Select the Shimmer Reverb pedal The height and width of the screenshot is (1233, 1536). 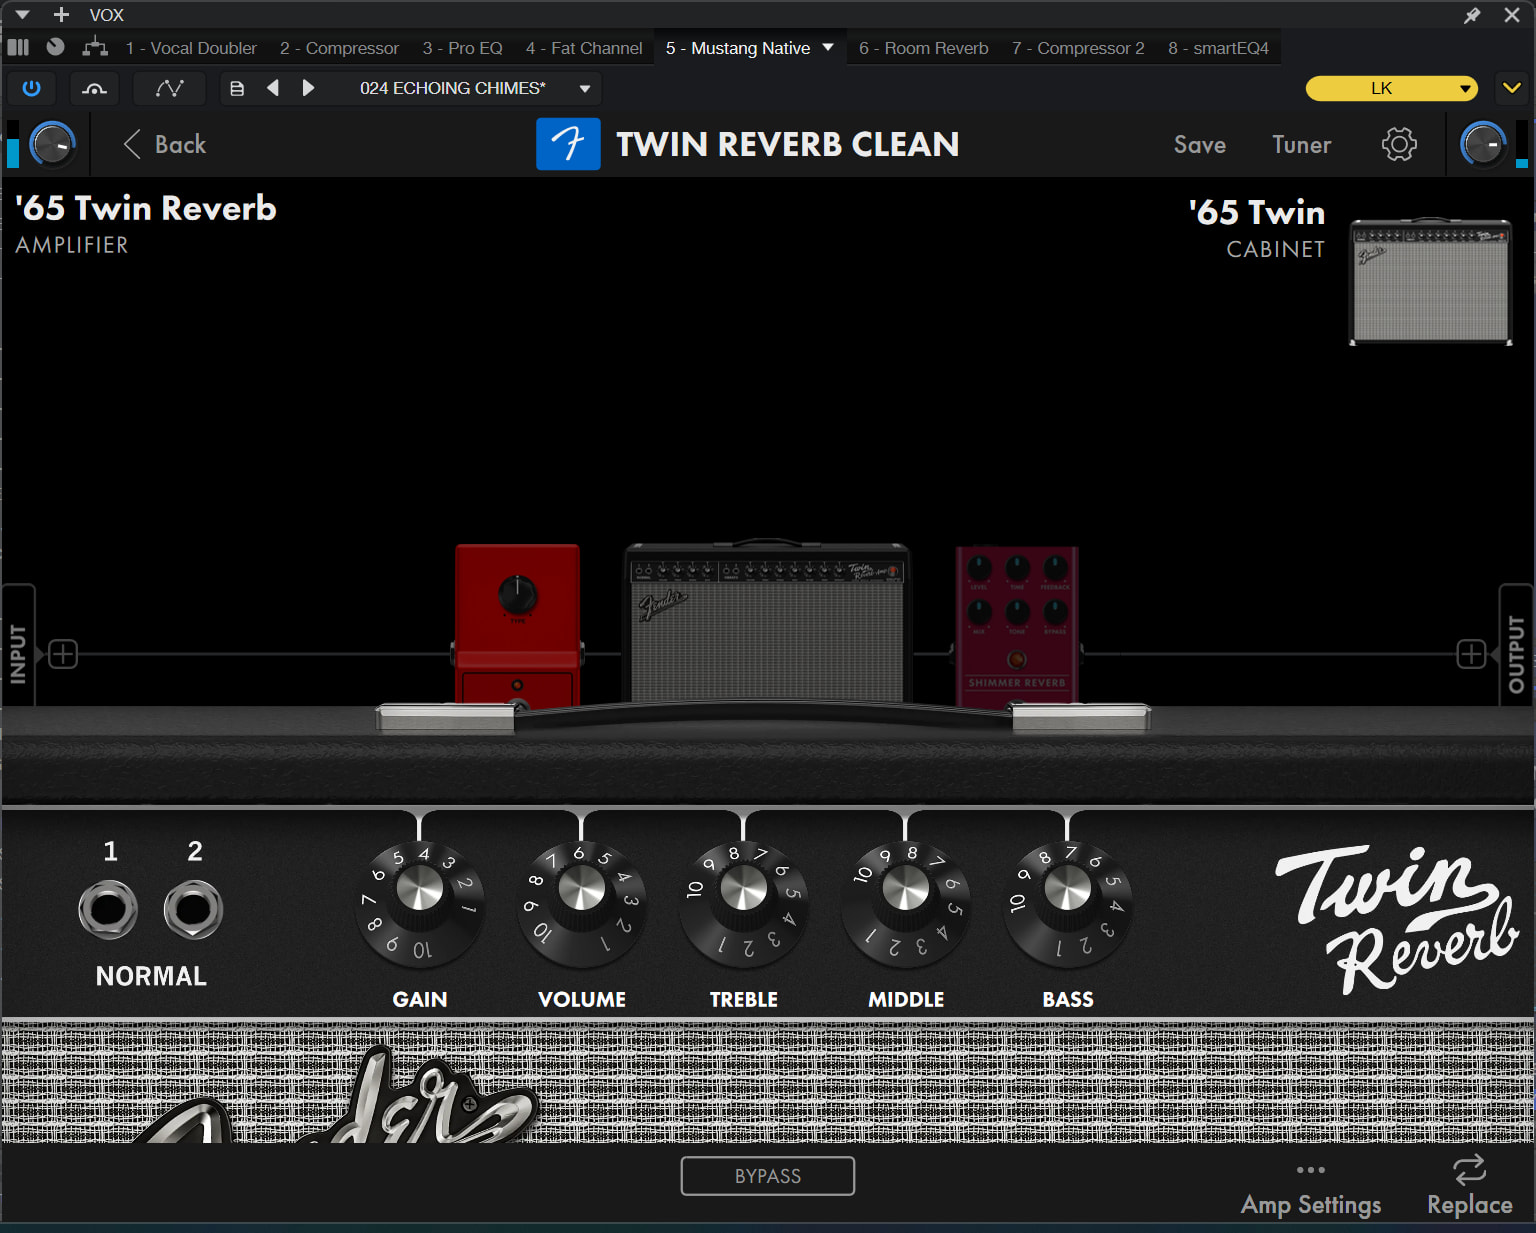point(1017,626)
